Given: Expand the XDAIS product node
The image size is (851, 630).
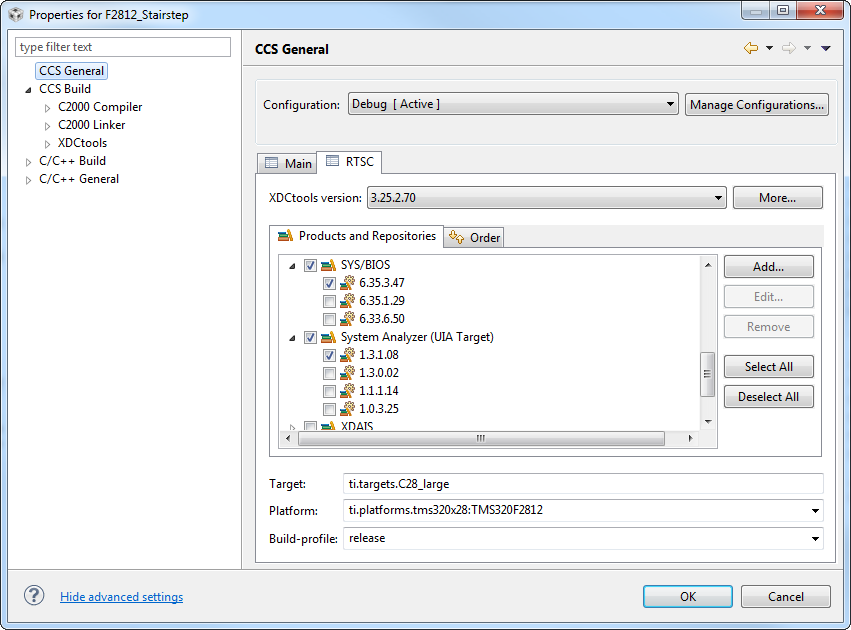Looking at the screenshot, I should pos(292,427).
